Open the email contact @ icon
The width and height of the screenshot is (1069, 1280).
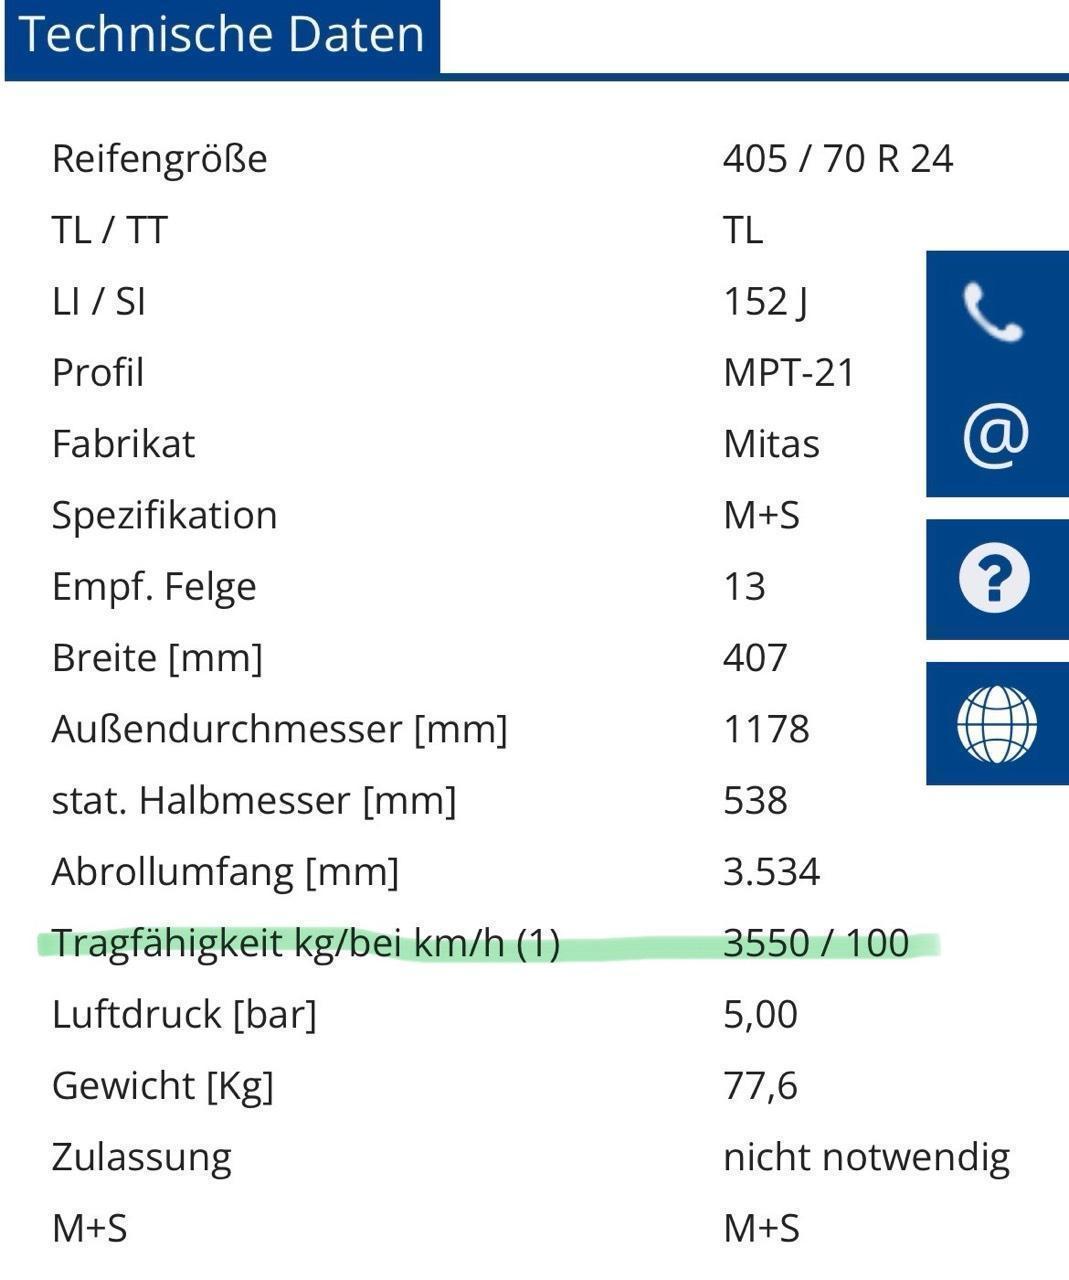[995, 435]
